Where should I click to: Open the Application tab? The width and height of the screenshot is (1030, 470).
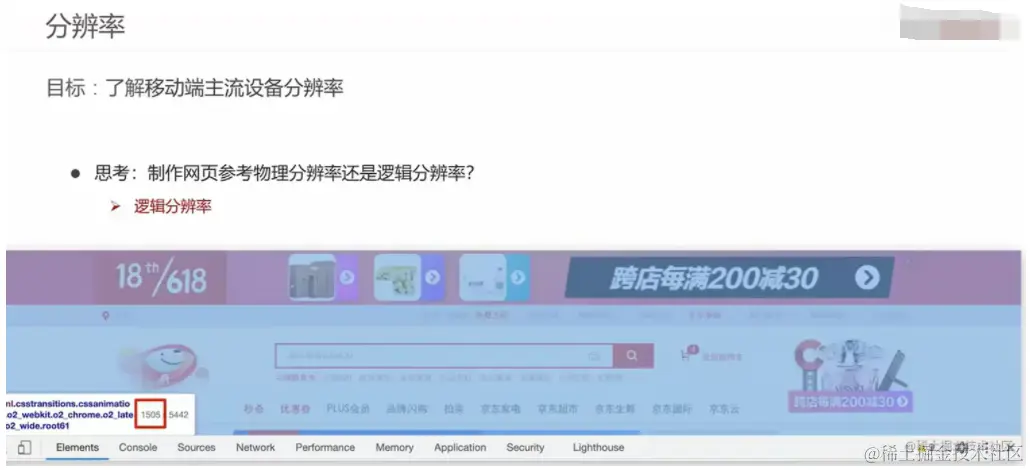tap(460, 448)
